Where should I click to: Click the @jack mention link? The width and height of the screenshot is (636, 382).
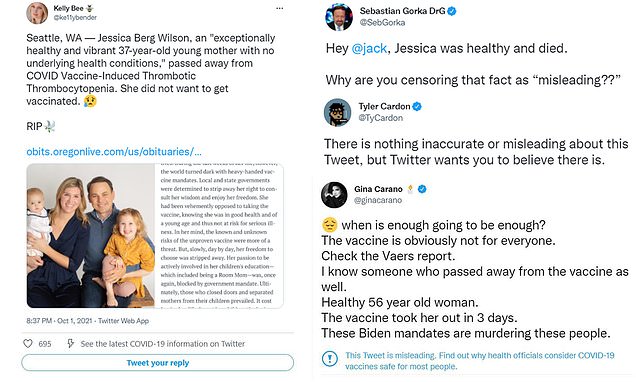click(x=369, y=49)
